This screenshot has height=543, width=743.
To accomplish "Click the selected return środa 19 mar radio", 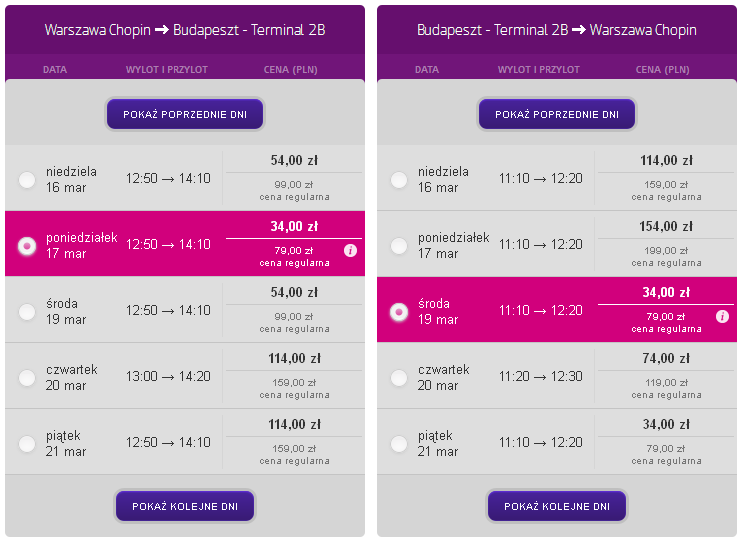I will click(399, 312).
